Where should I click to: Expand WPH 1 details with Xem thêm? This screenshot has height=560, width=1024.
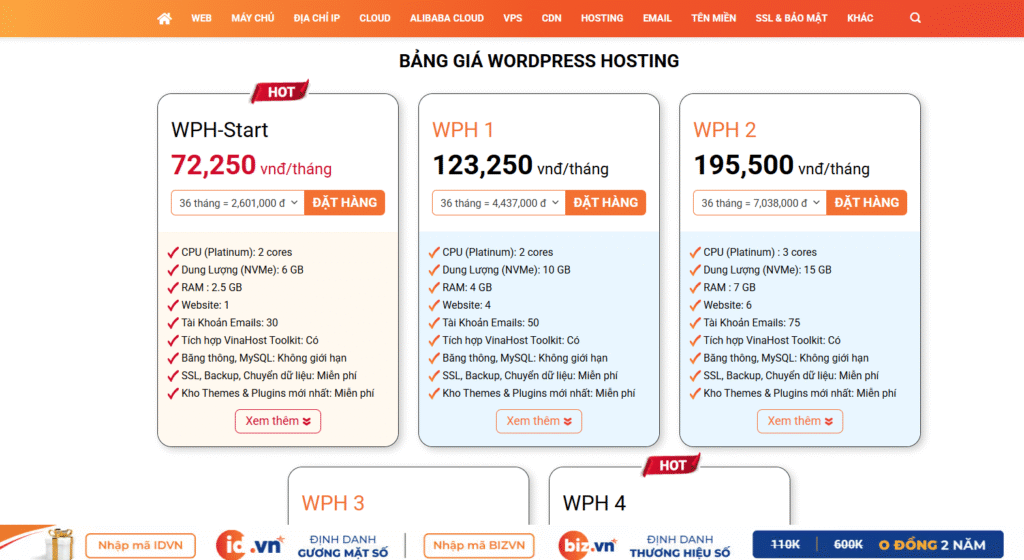539,421
